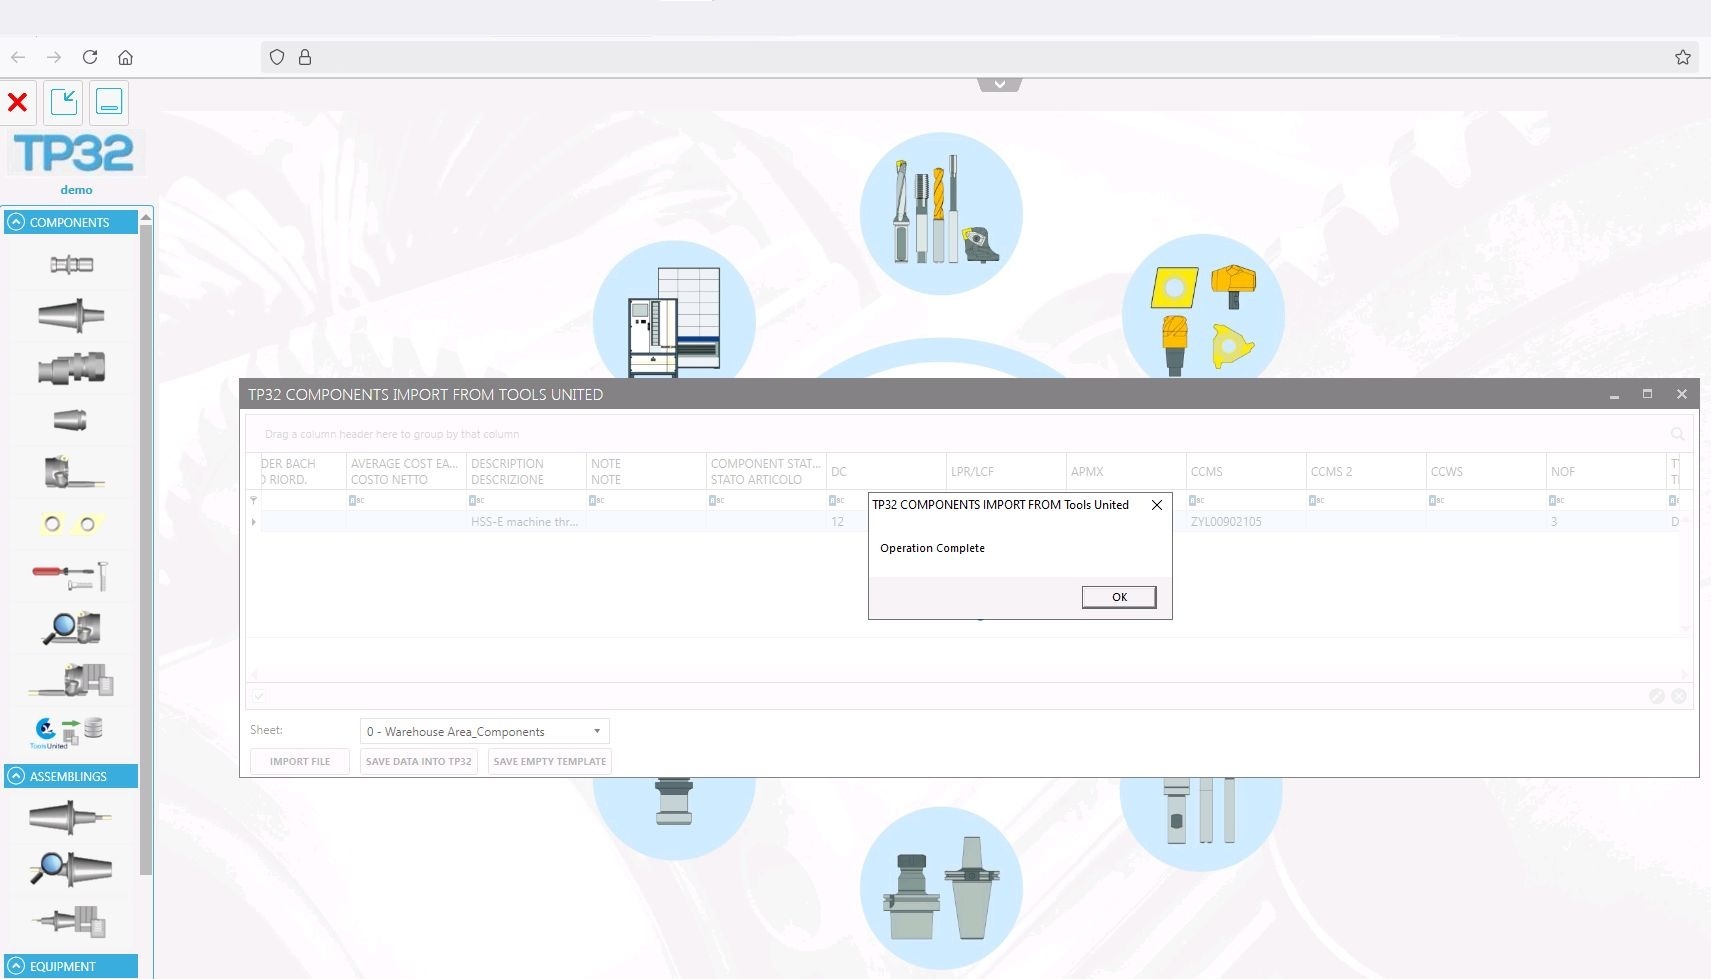Click the browser bookmark star
1711x979 pixels.
tap(1683, 57)
